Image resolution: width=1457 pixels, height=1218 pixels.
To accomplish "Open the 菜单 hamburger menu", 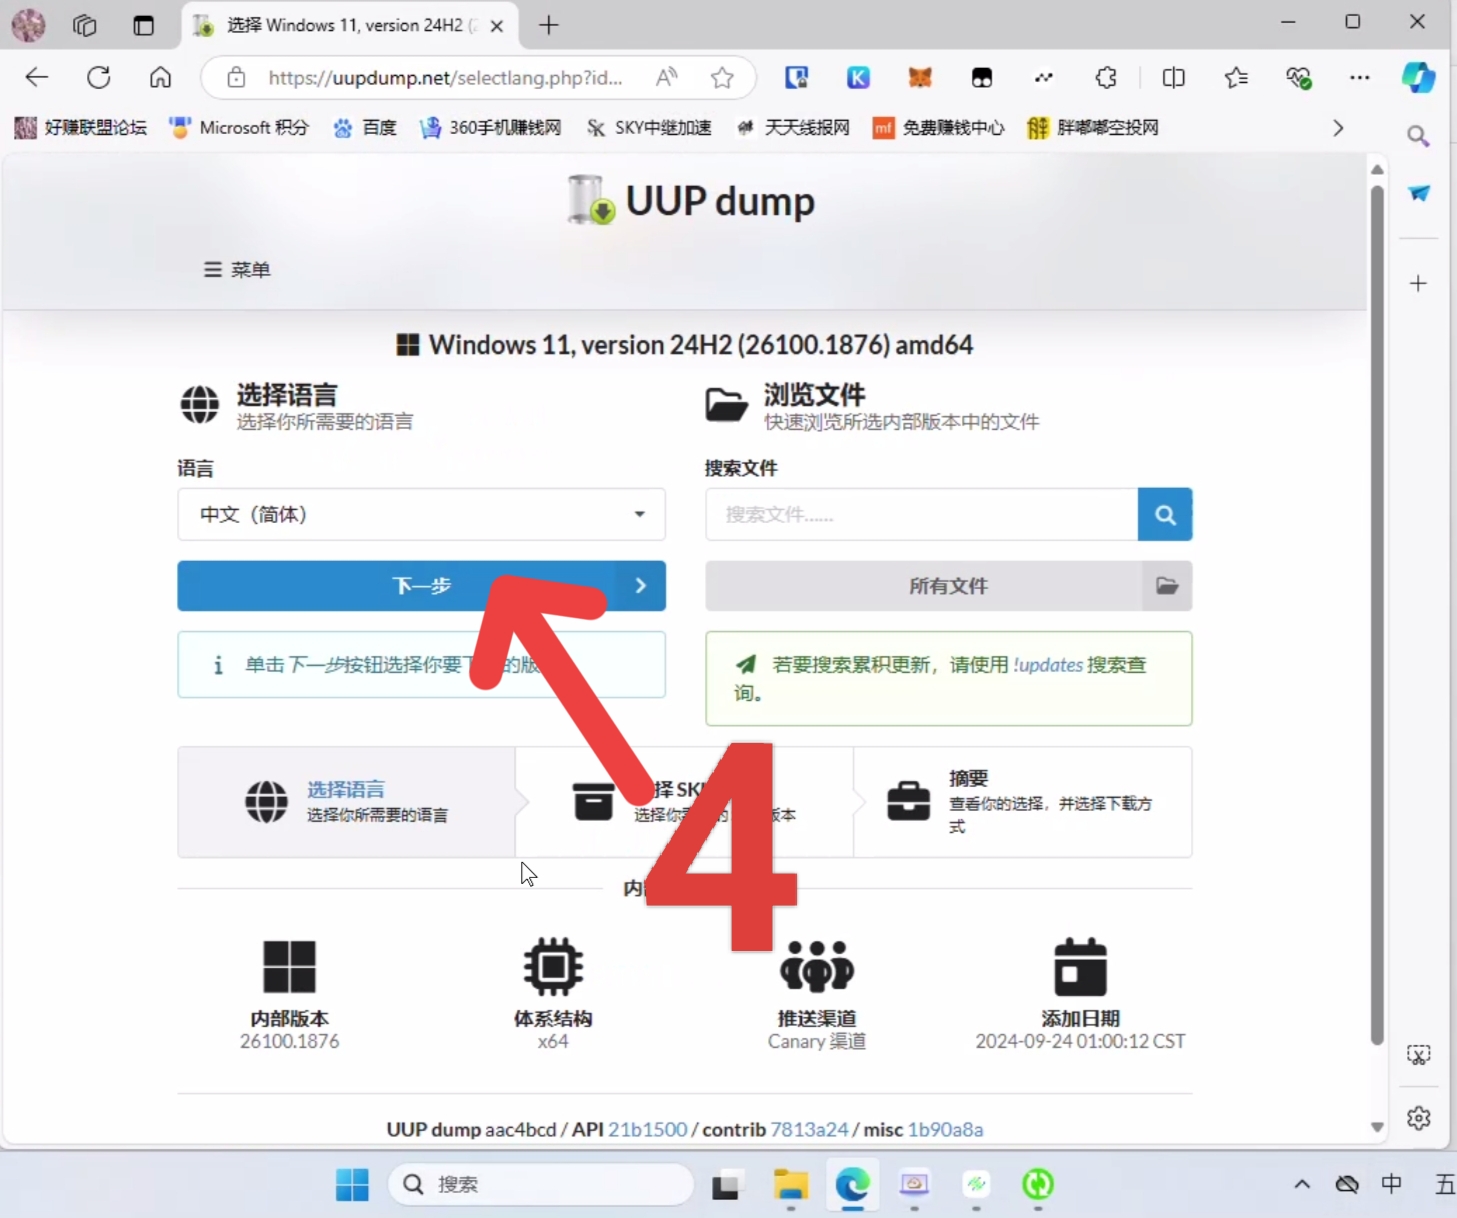I will pos(237,270).
